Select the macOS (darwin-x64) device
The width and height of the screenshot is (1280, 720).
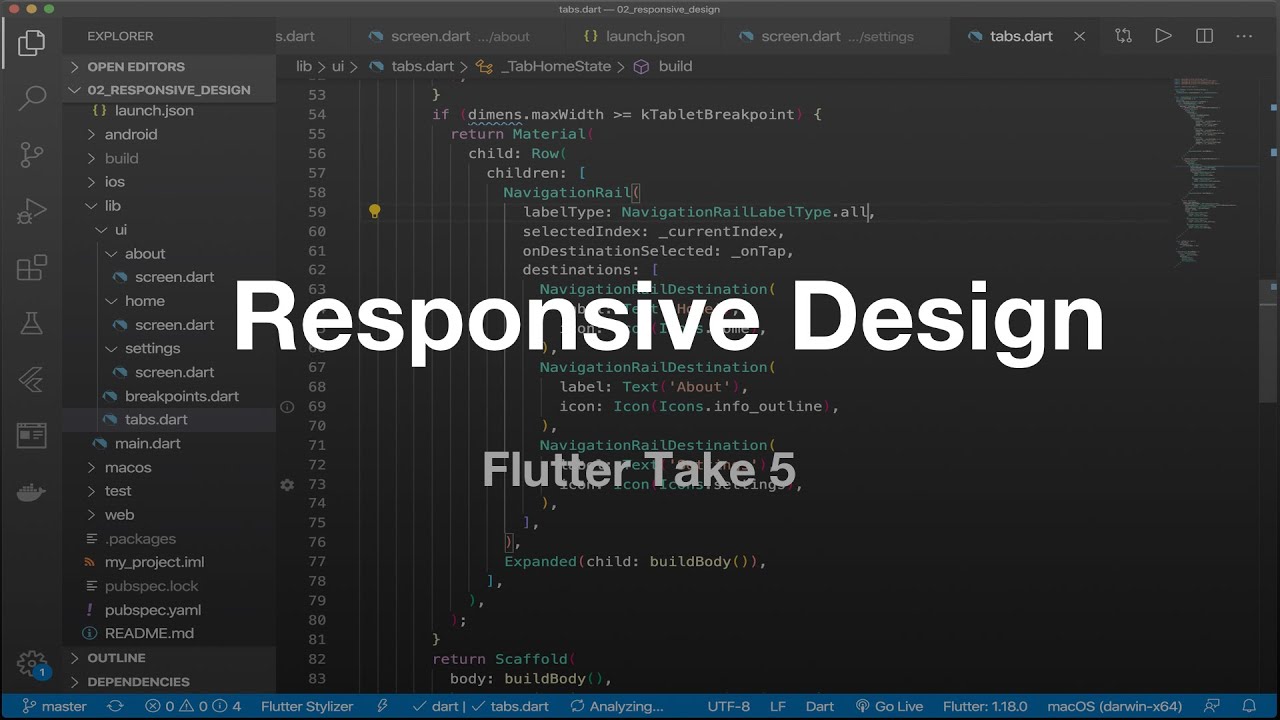tap(1114, 706)
